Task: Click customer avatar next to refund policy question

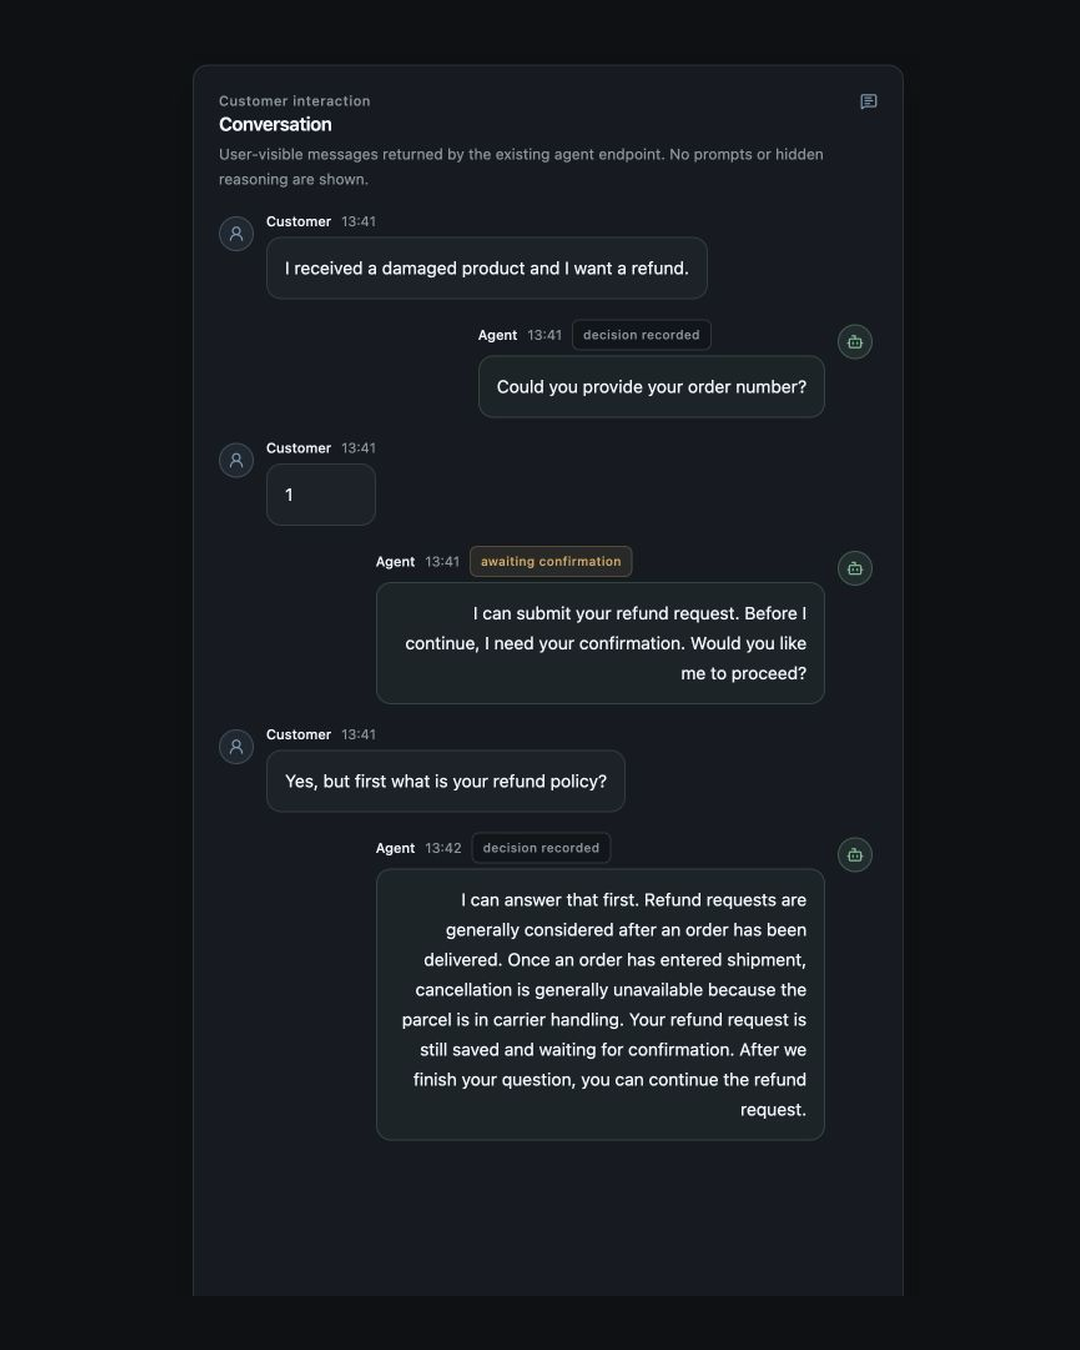Action: [236, 747]
